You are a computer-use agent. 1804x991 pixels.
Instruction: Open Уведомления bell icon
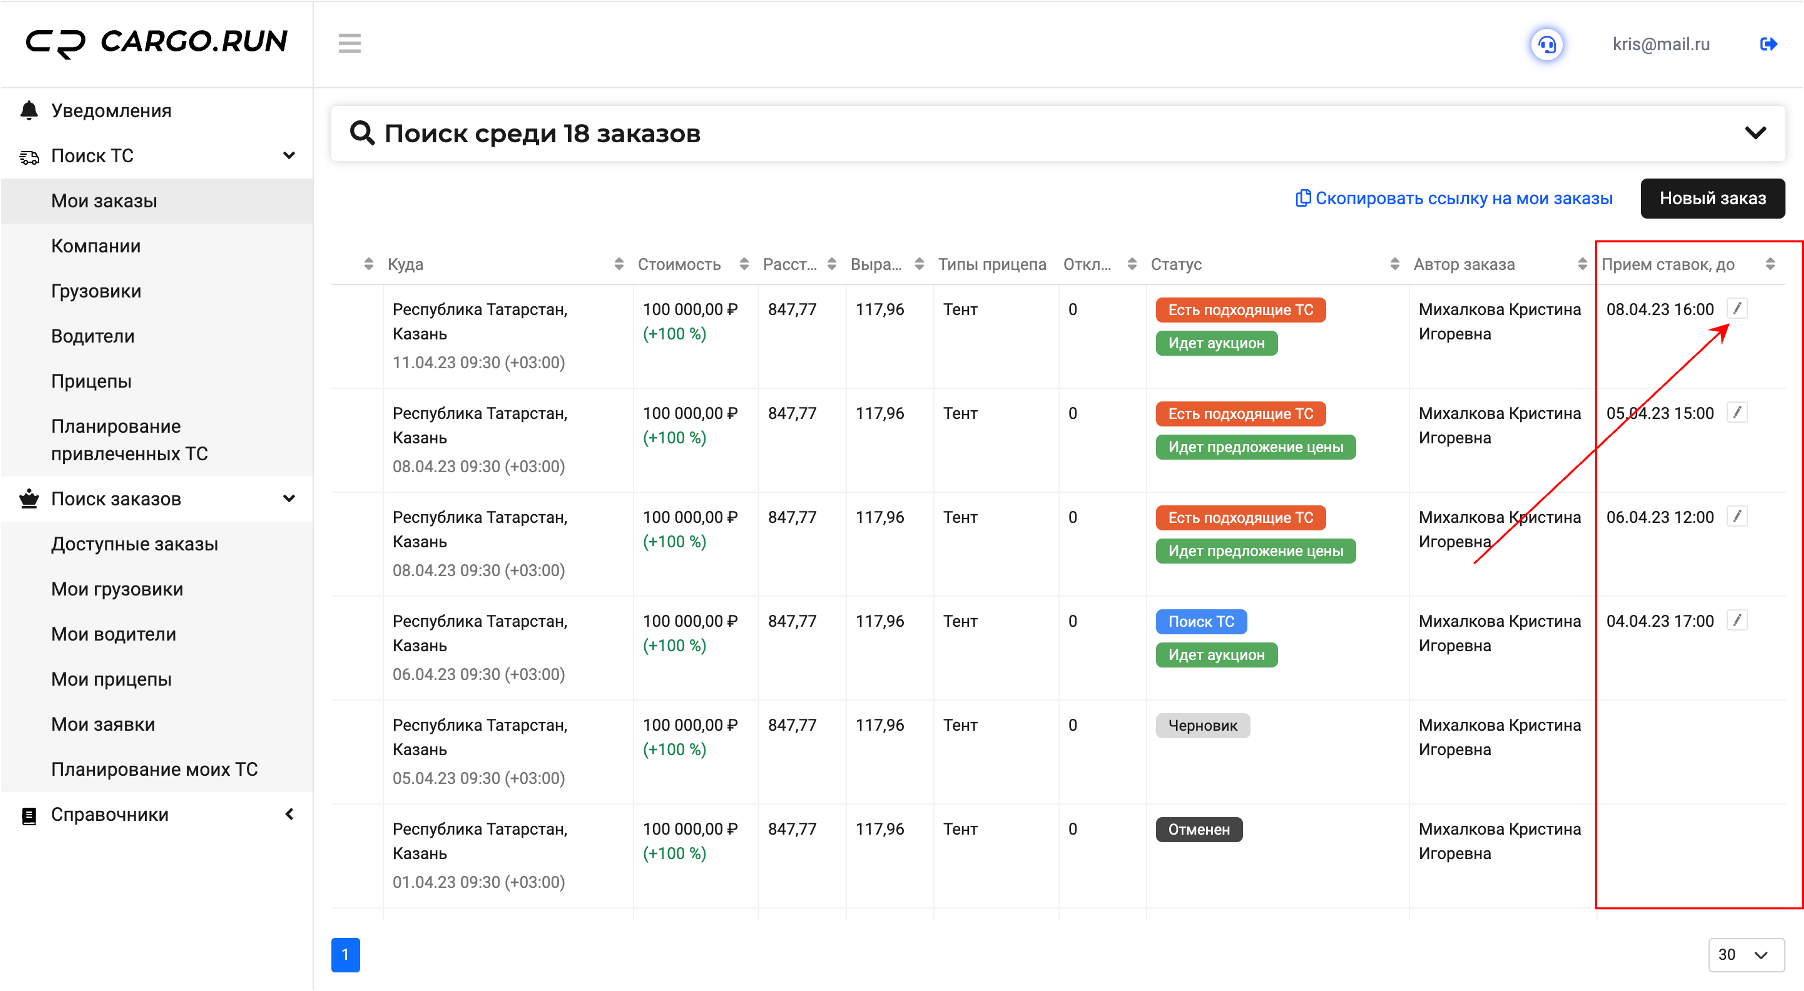point(29,111)
